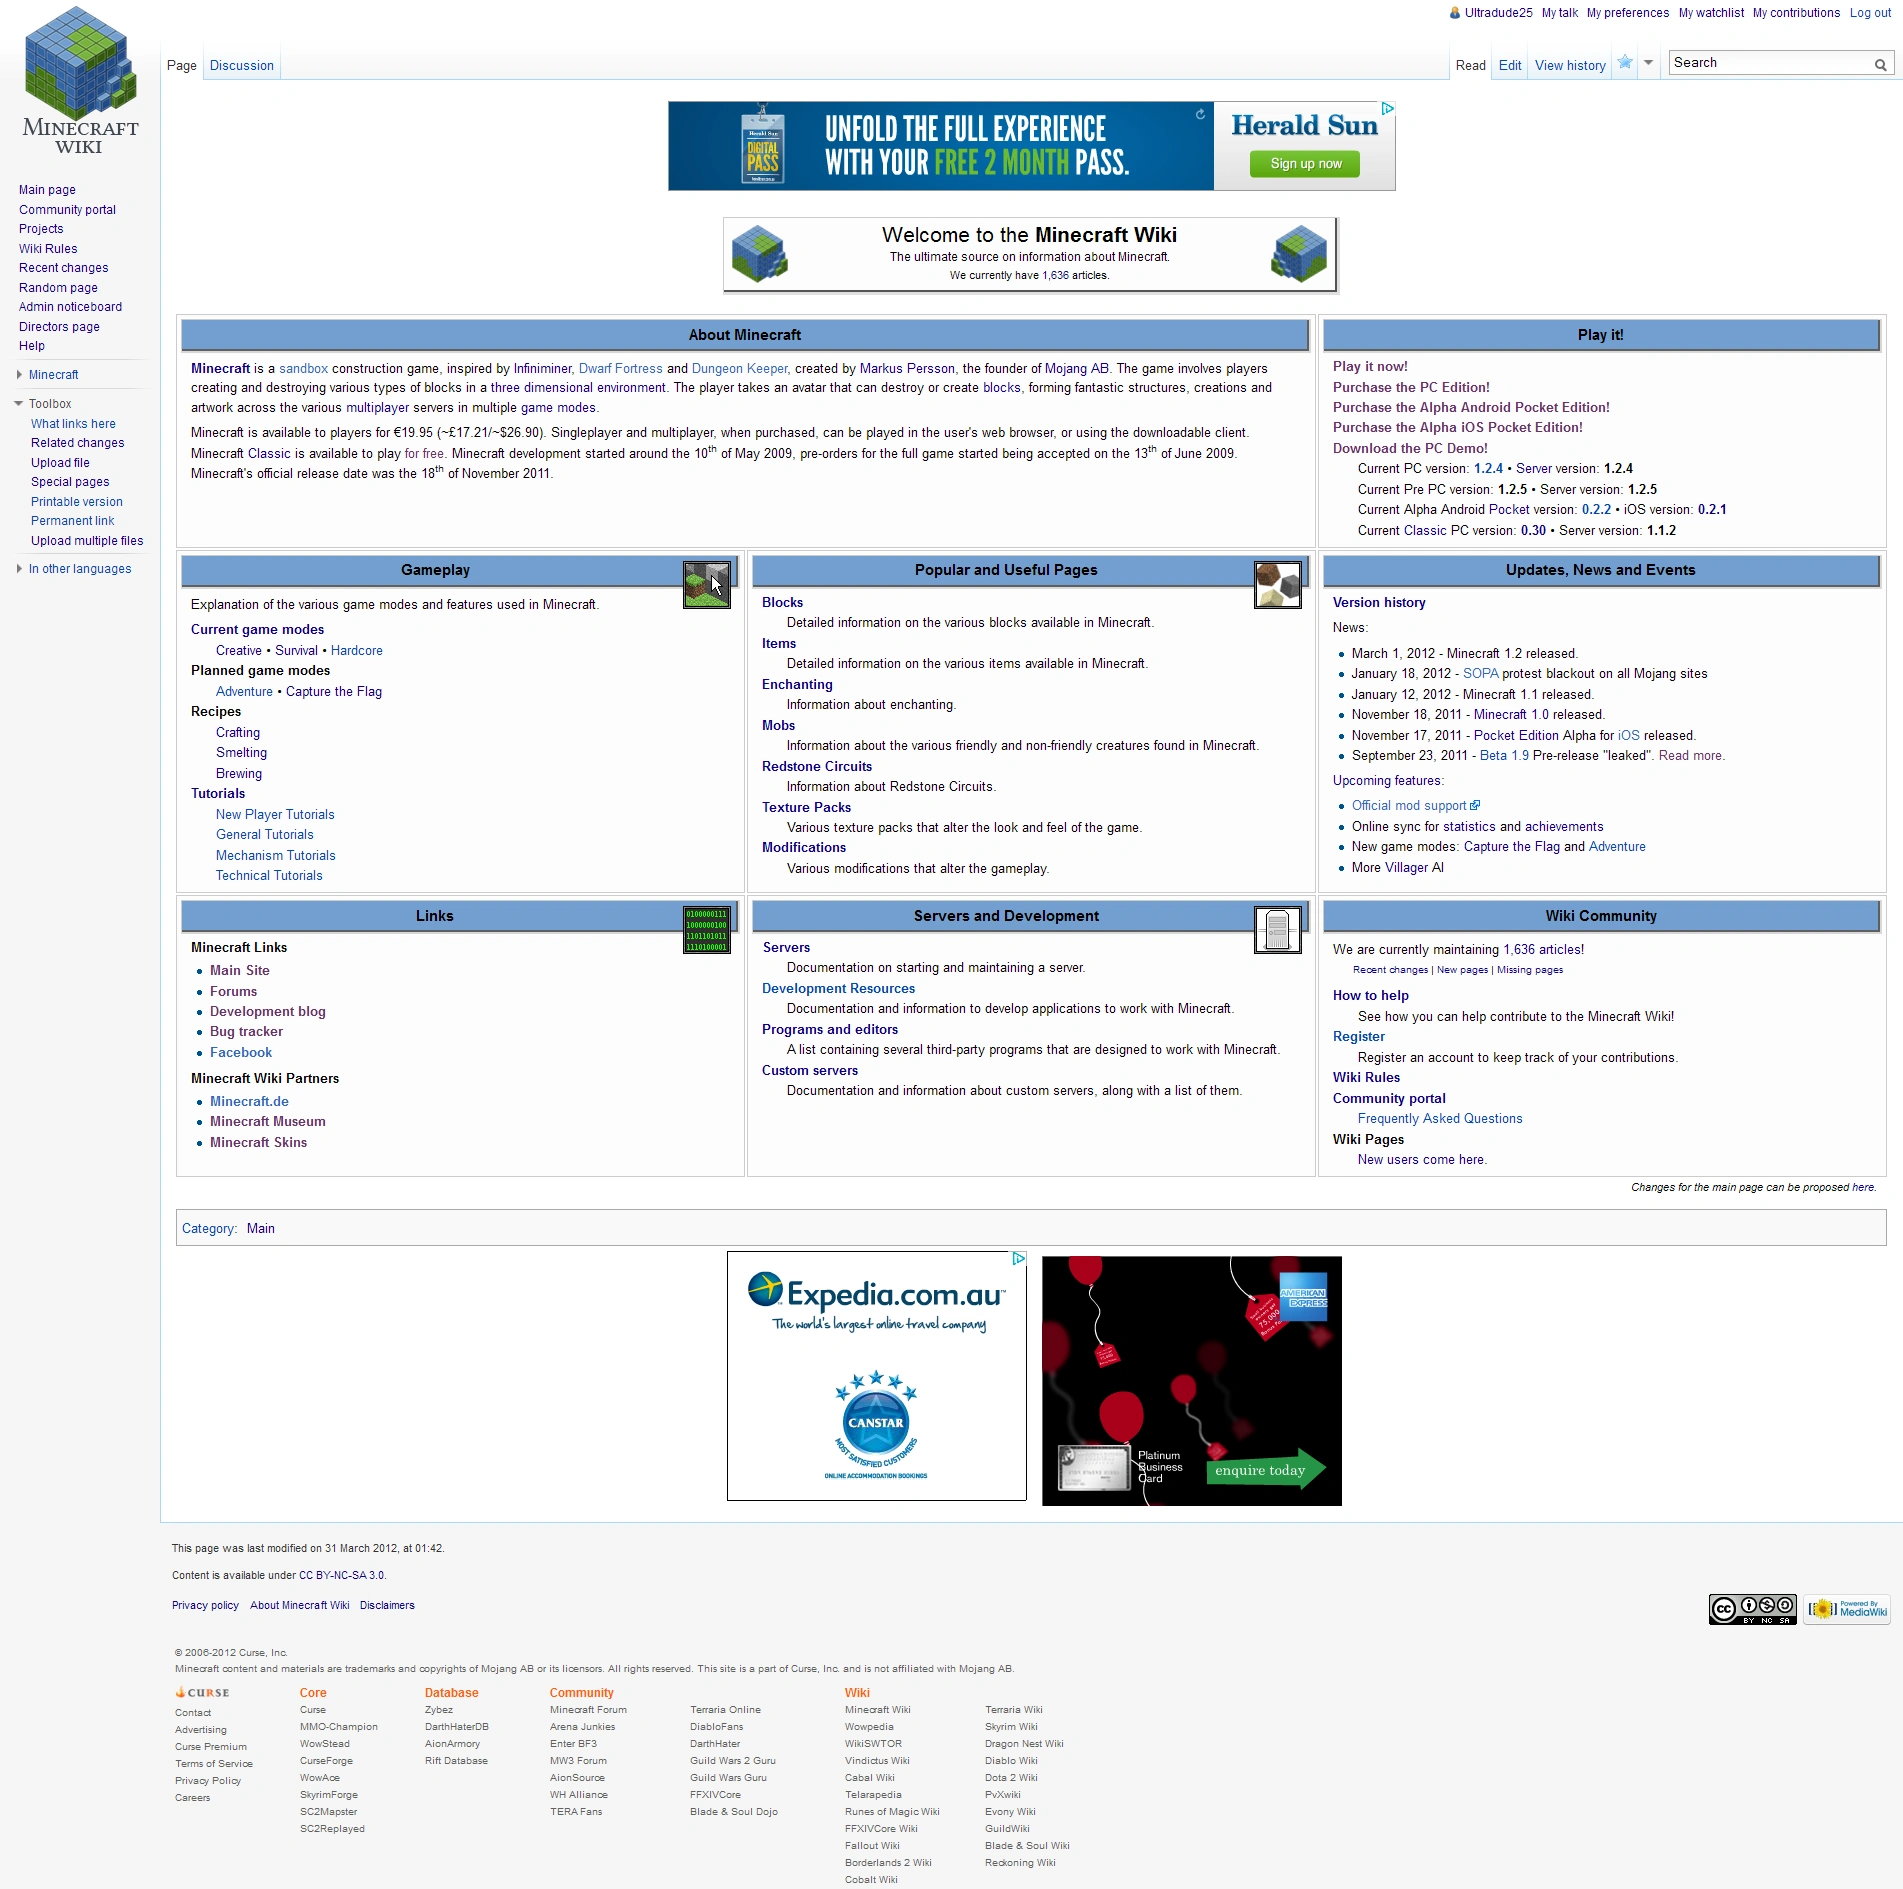
Task: Open Admin noticeboard in sidebar
Action: tap(70, 307)
